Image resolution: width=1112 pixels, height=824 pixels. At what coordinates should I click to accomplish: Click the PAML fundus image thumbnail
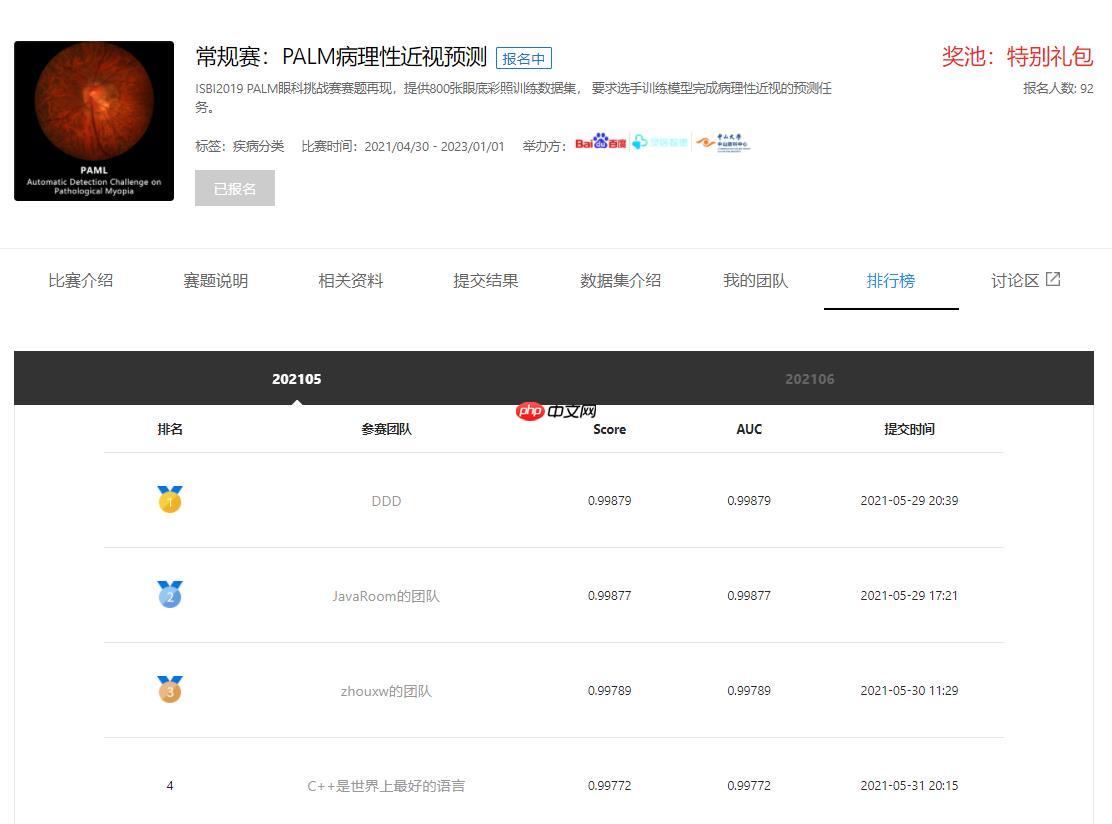click(94, 120)
